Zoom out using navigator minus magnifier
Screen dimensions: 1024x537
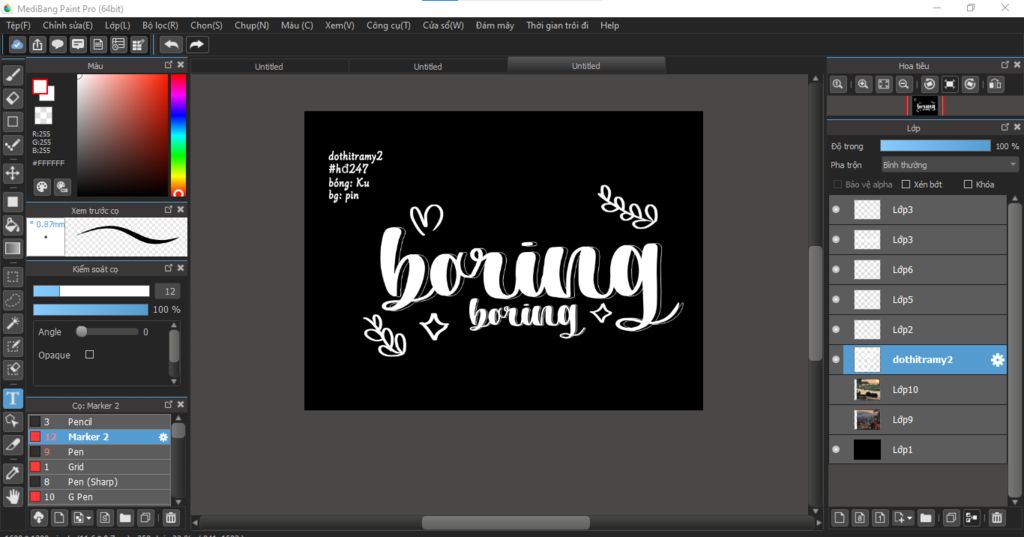[x=904, y=84]
